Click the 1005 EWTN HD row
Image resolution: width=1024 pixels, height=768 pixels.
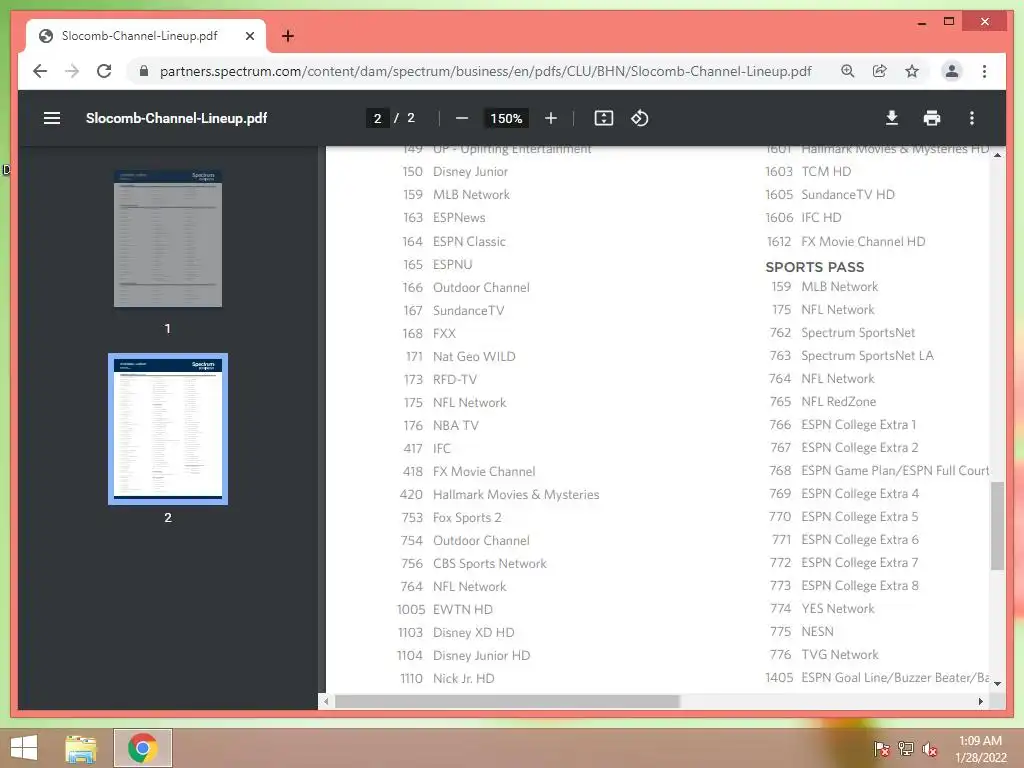(445, 609)
